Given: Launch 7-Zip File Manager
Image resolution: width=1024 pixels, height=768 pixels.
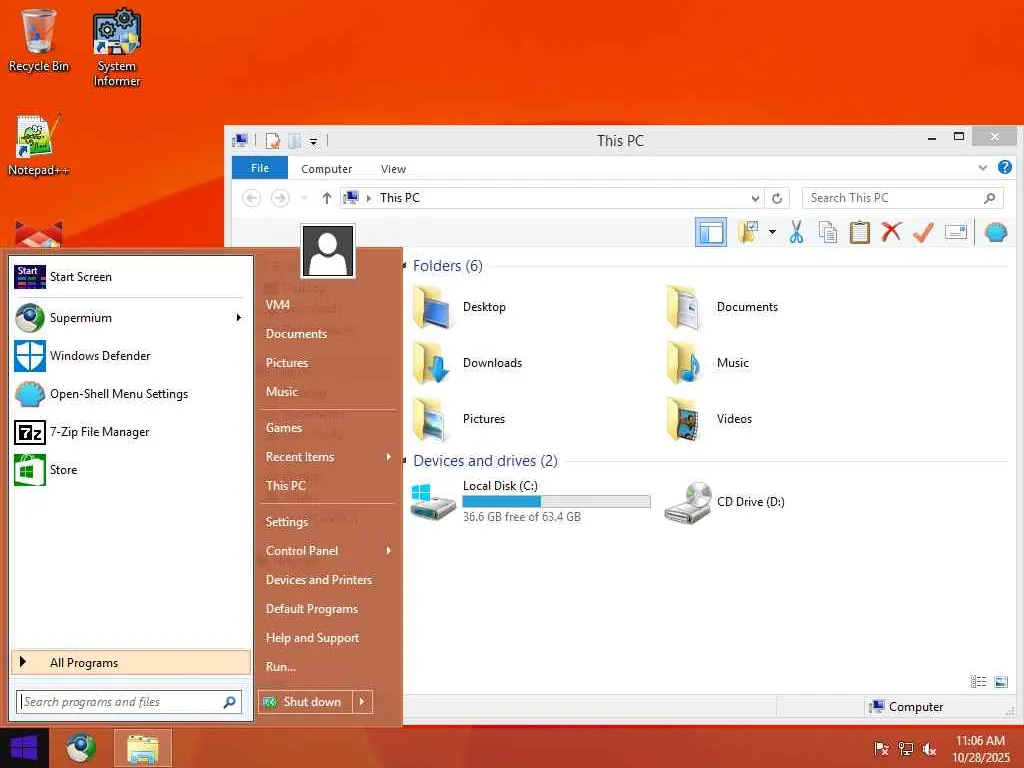Looking at the screenshot, I should (131, 432).
